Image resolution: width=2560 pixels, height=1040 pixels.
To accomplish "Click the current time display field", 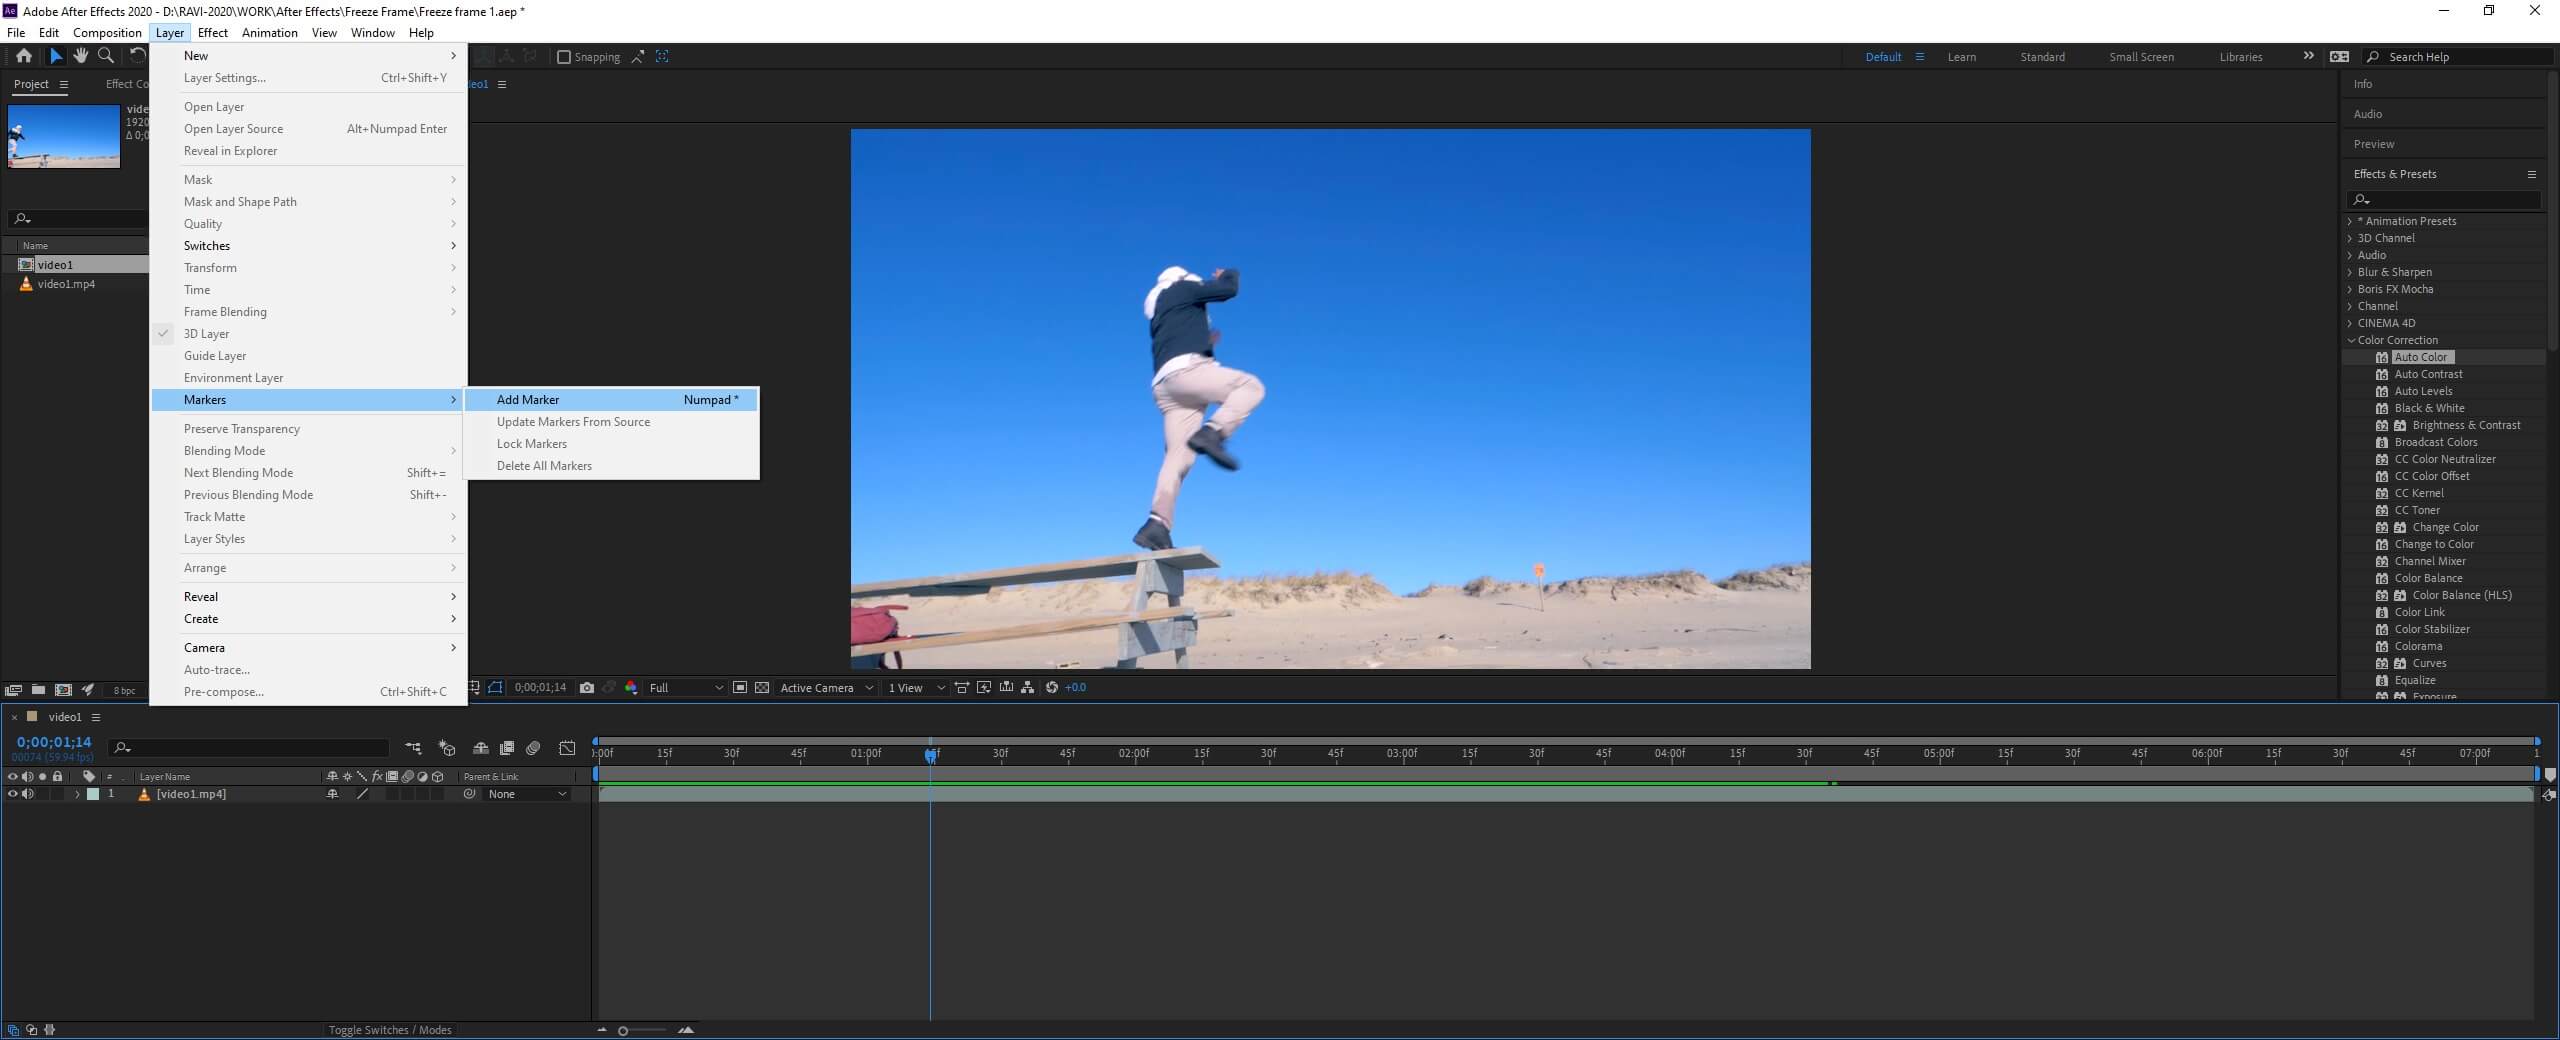I will (x=55, y=742).
